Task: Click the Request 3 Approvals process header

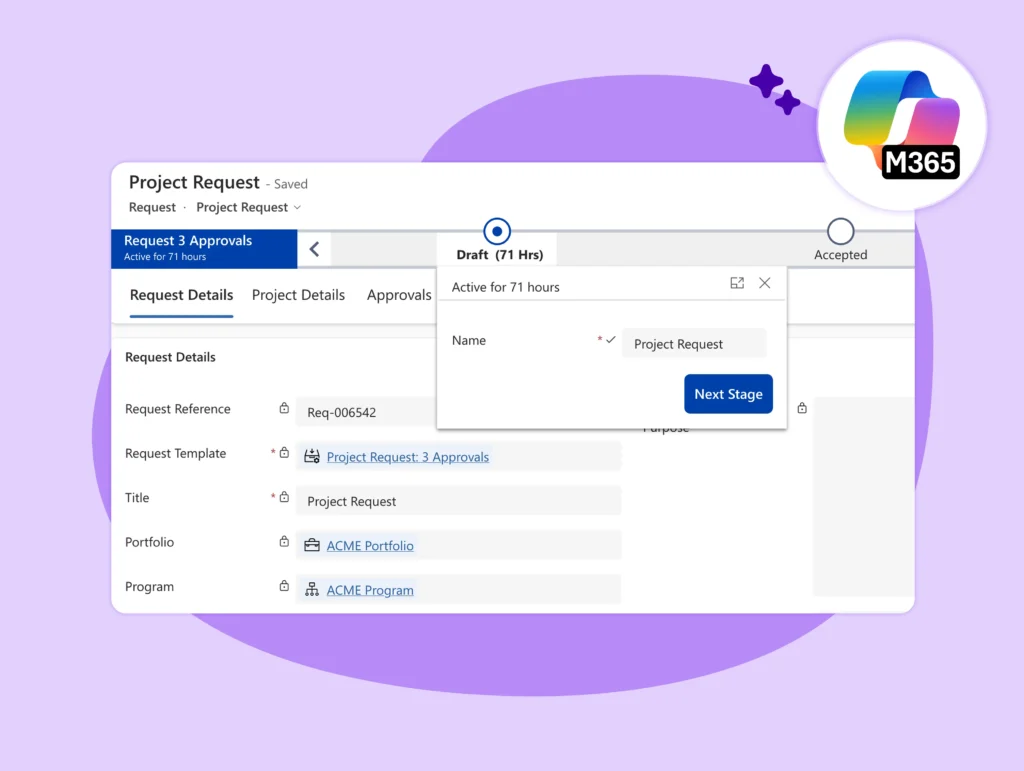Action: (204, 249)
